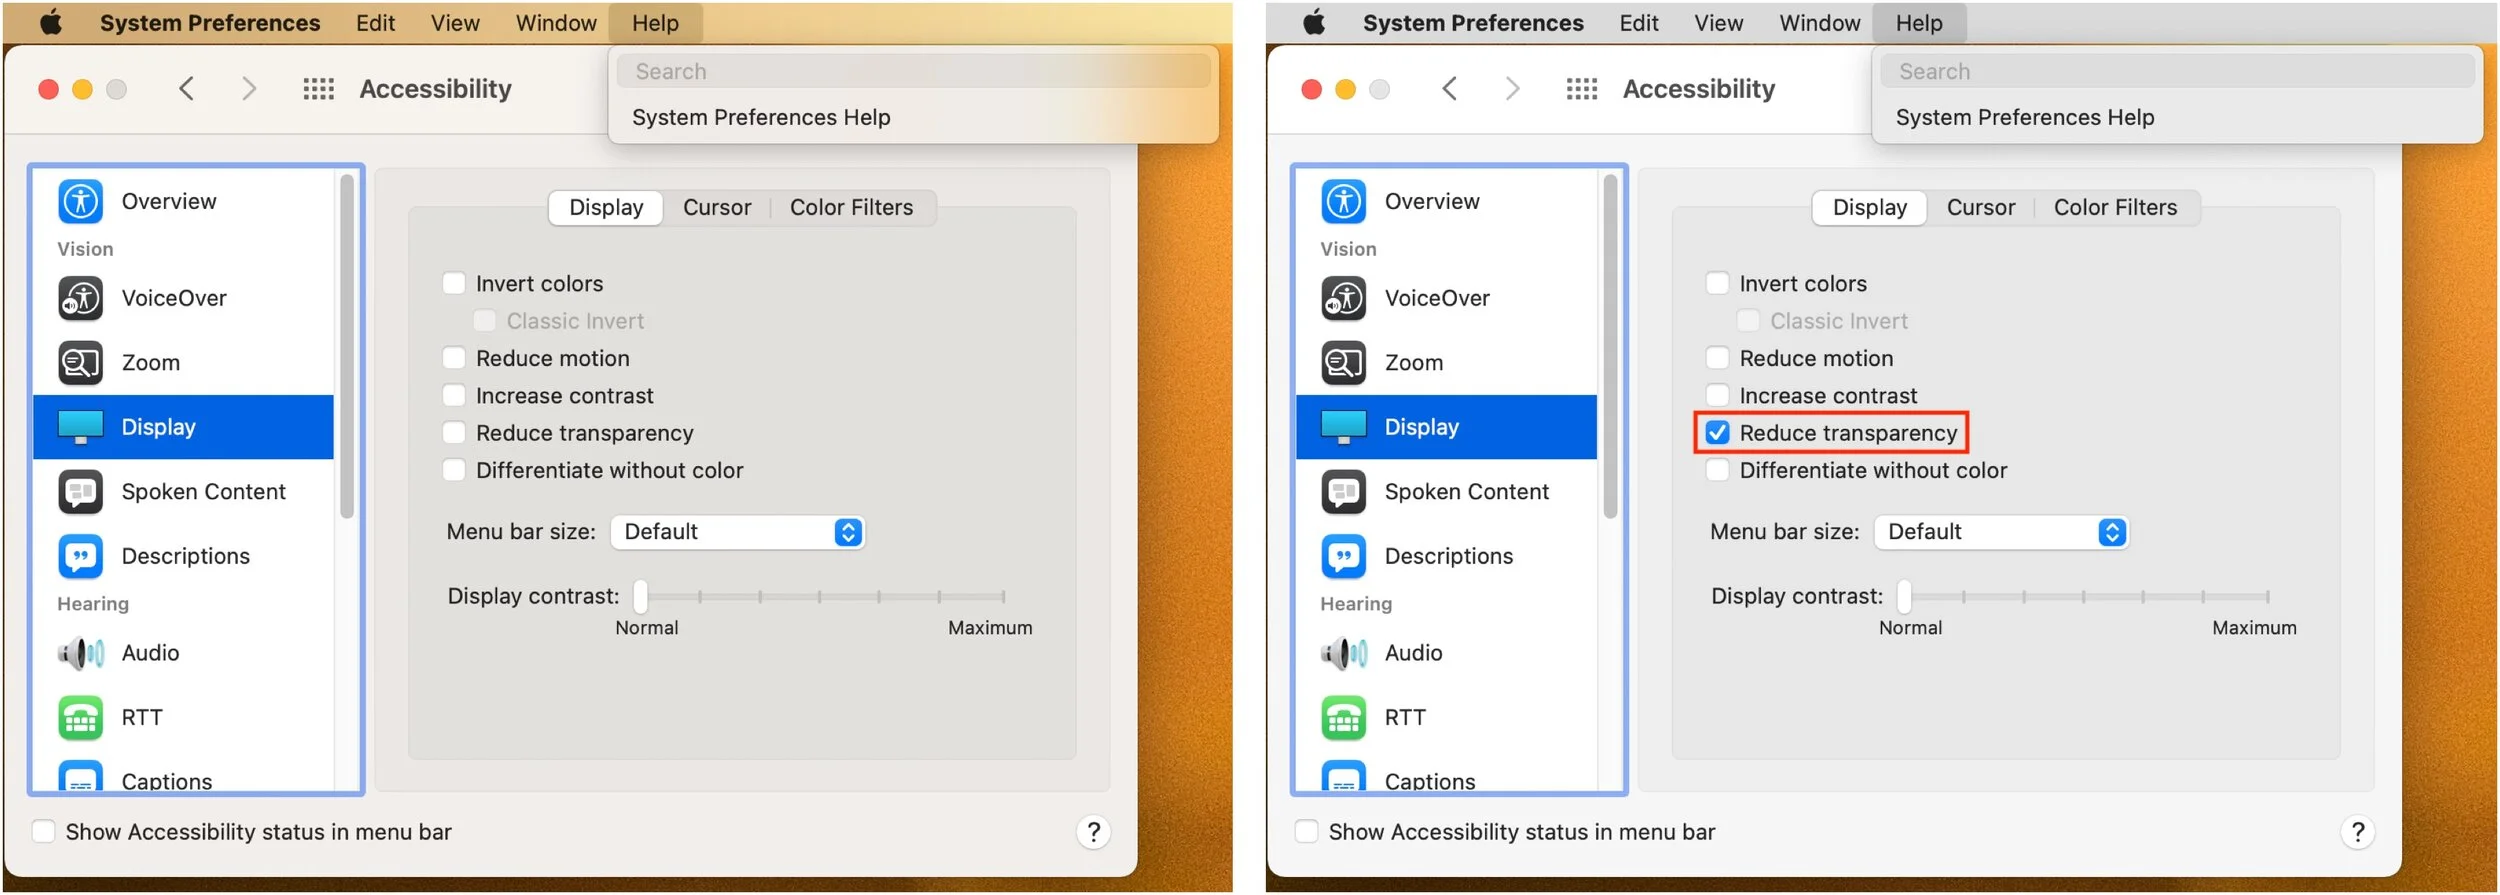Open Window menu in right window menu bar

click(1819, 22)
